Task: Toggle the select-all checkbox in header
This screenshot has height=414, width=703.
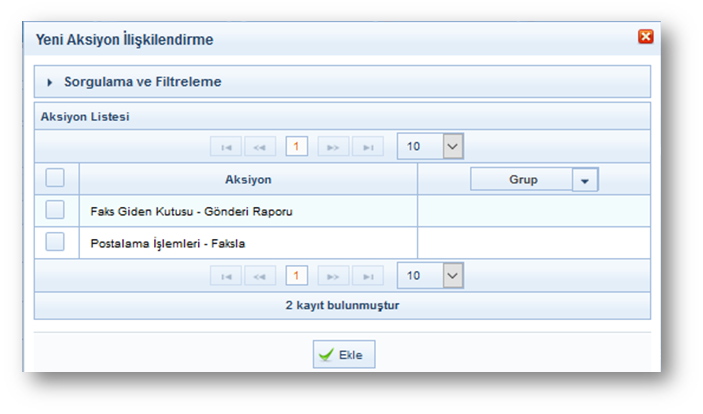Action: [x=55, y=178]
